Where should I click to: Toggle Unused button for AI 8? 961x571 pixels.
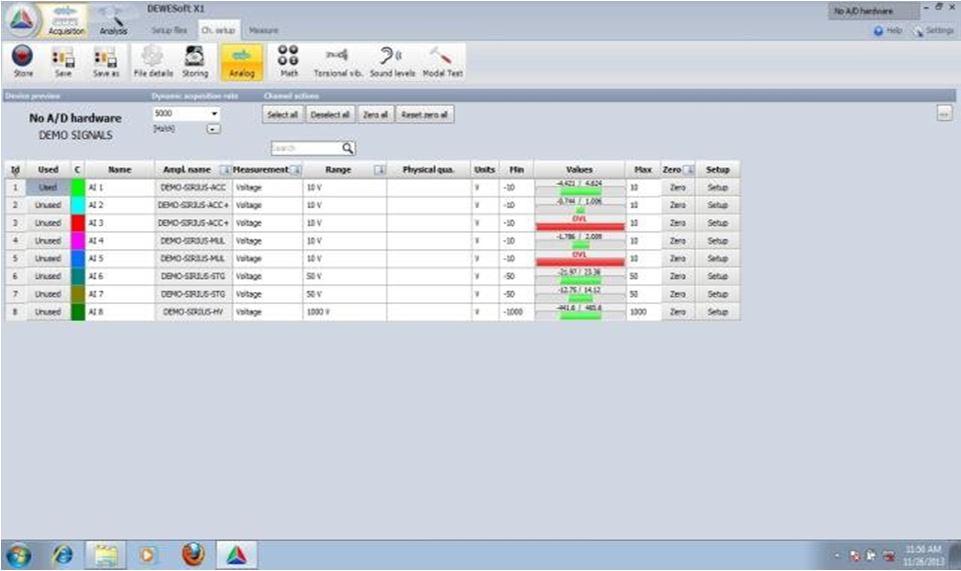(x=48, y=312)
